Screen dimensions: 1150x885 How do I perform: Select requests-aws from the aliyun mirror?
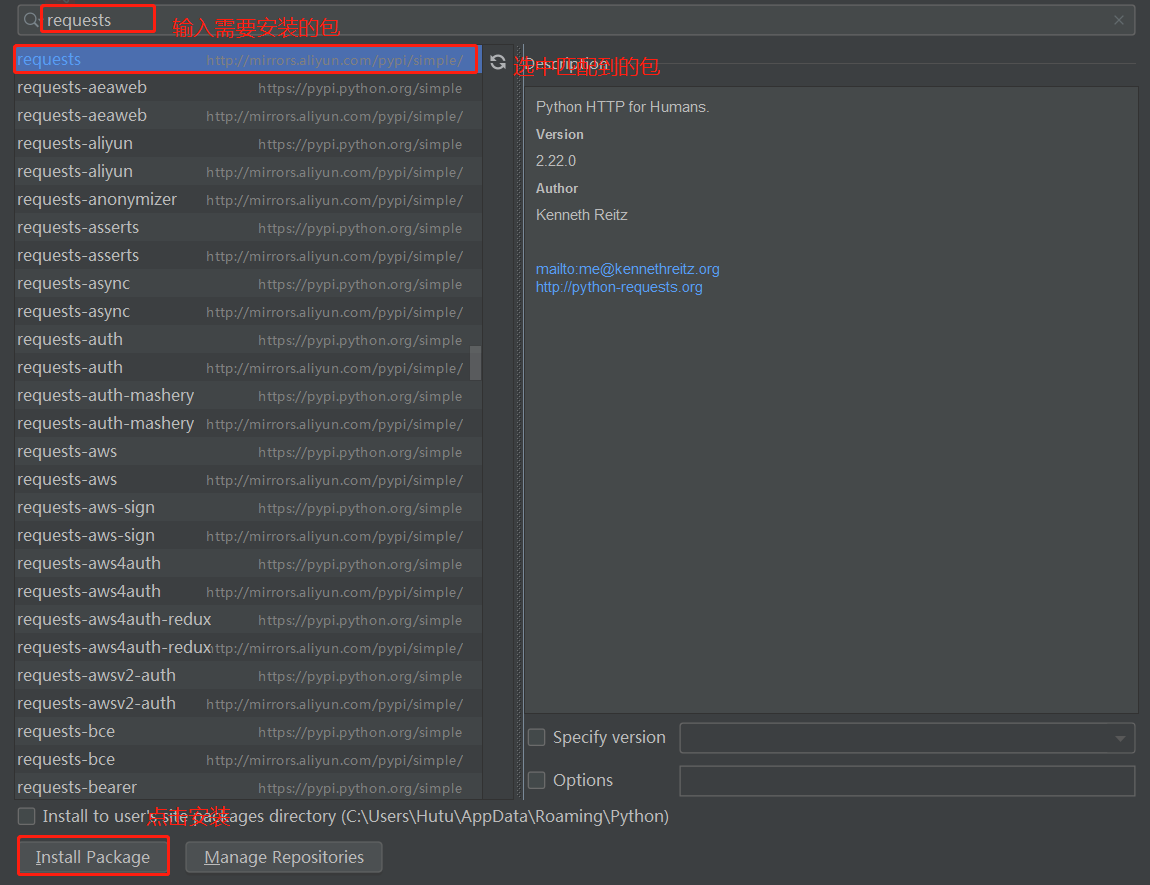(x=248, y=480)
